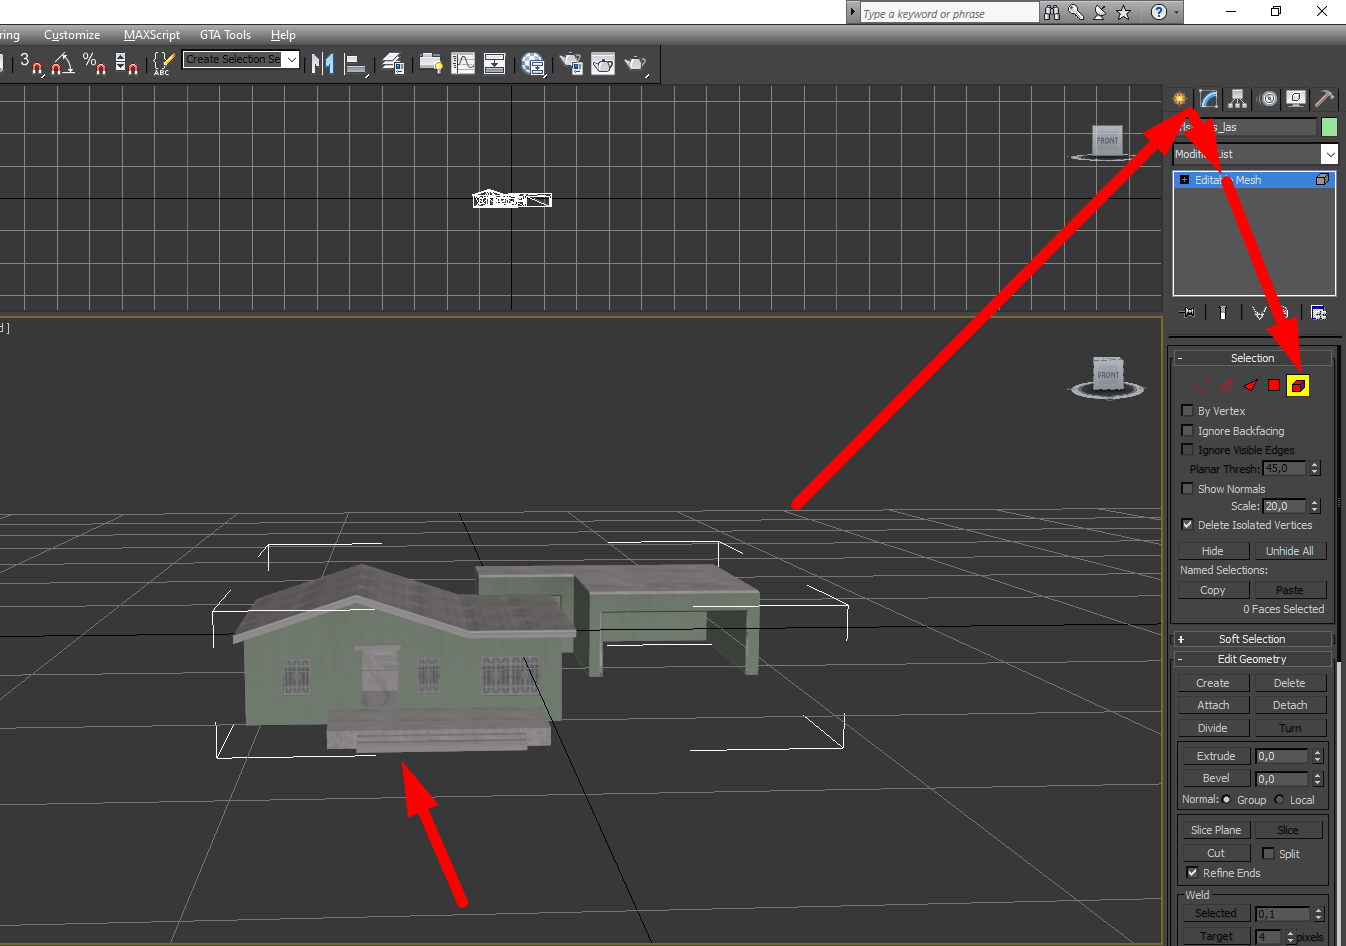Open the Utilities hammer panel
Screen dimensions: 1346x946
(x=1324, y=98)
